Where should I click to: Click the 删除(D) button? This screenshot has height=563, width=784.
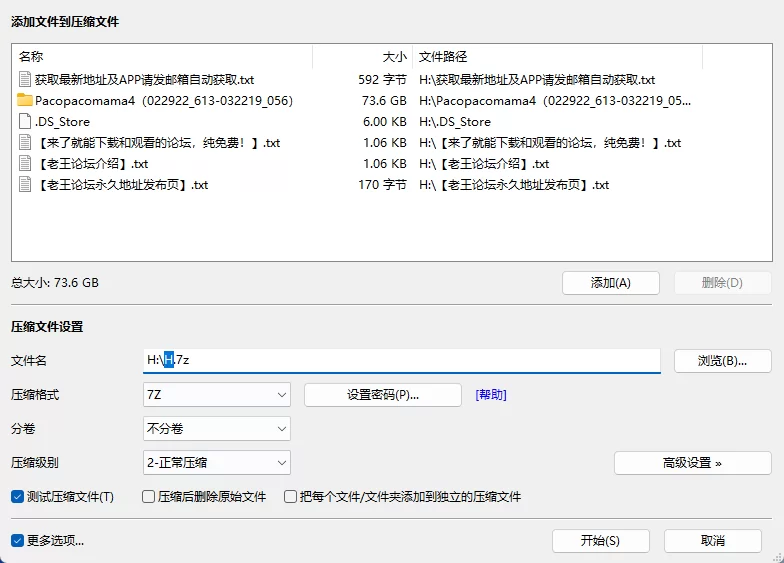[722, 283]
